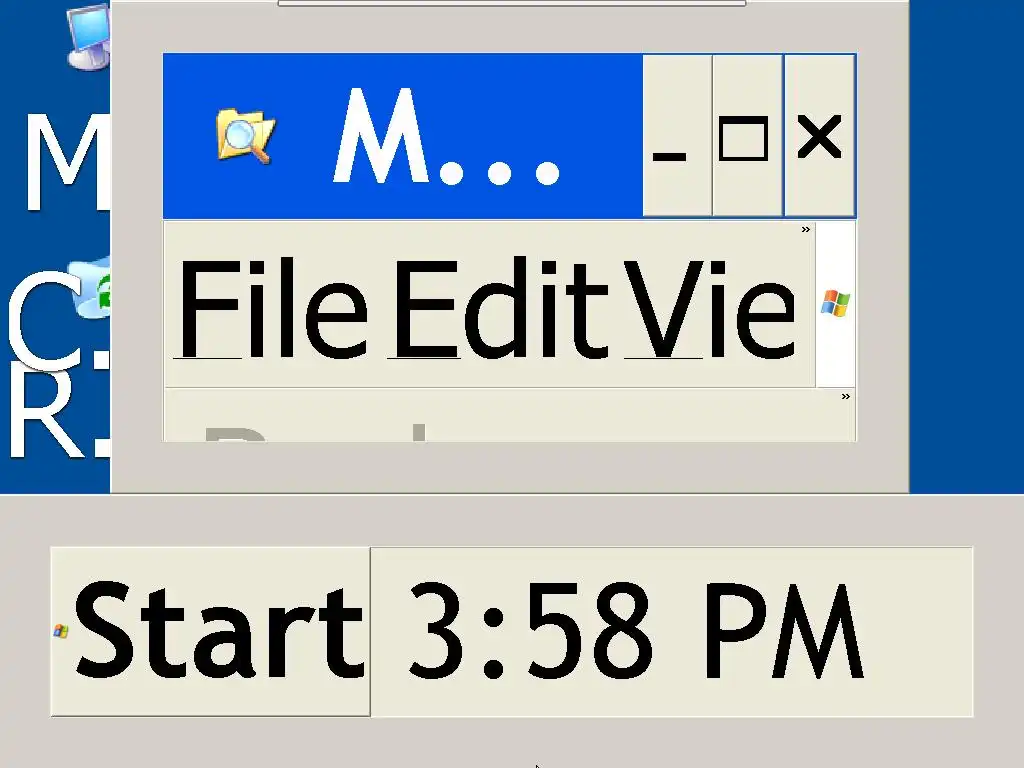
Task: Expand hidden menu items via menu bar chevron
Action: coord(805,229)
